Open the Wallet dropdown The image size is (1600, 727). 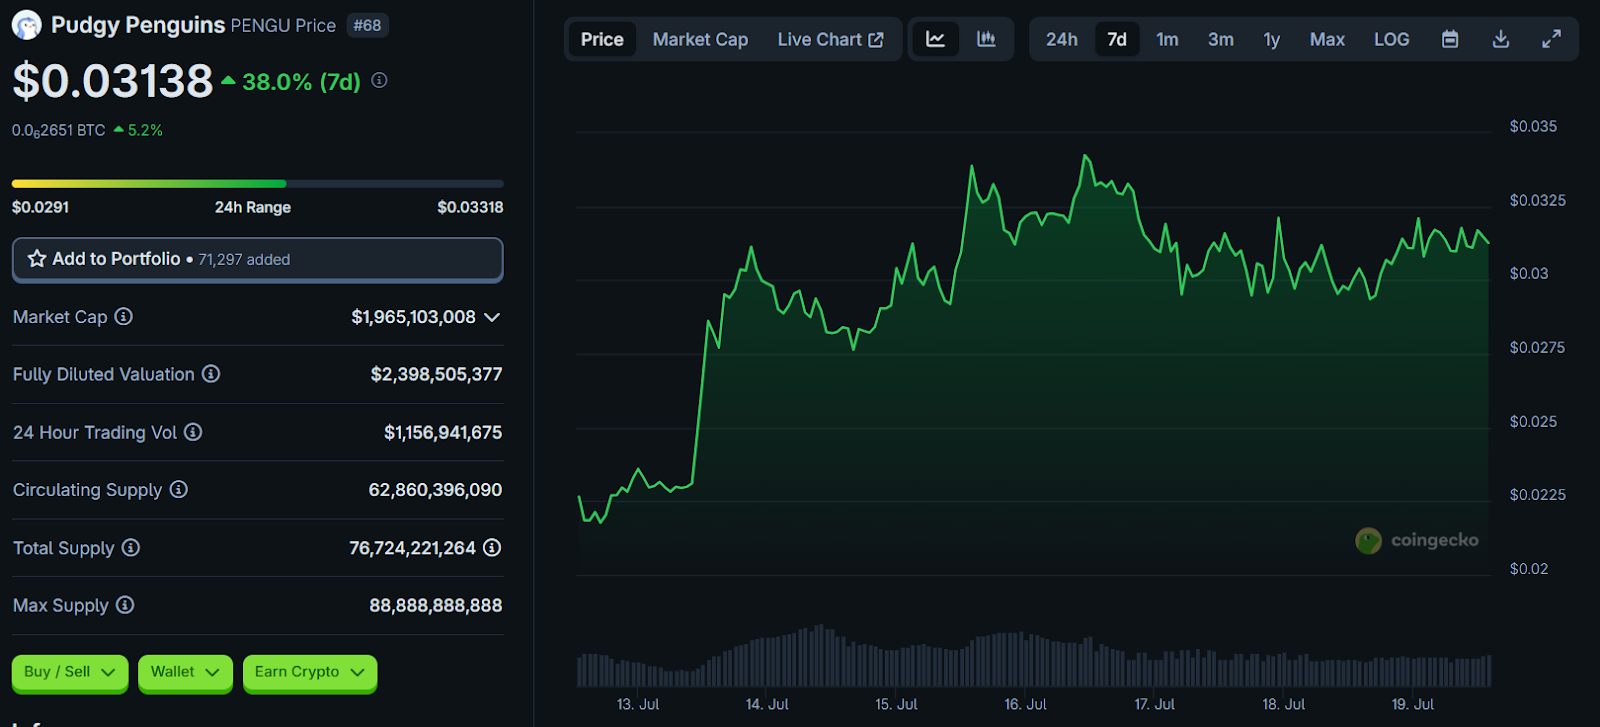click(185, 672)
